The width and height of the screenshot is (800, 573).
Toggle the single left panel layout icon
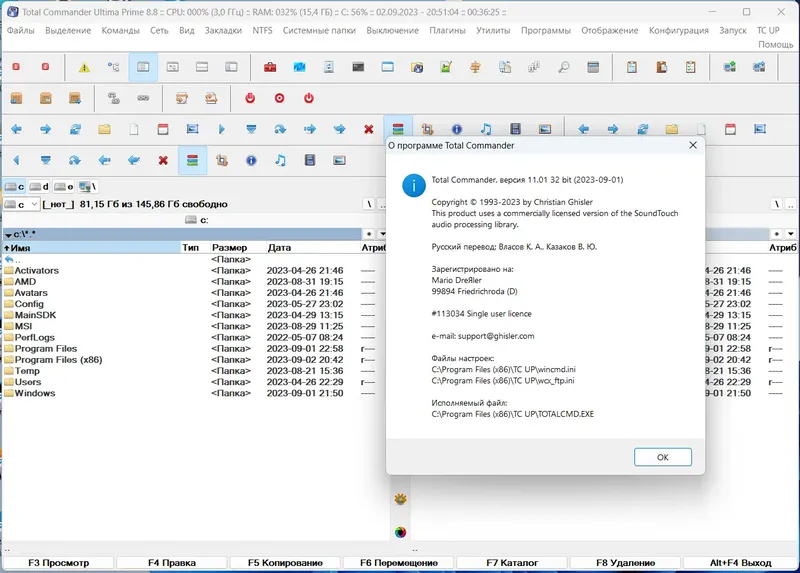231,67
